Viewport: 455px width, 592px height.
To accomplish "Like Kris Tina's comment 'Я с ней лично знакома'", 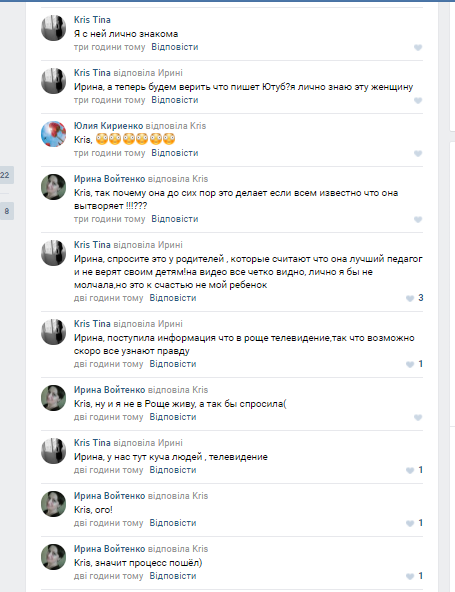I will click(418, 48).
